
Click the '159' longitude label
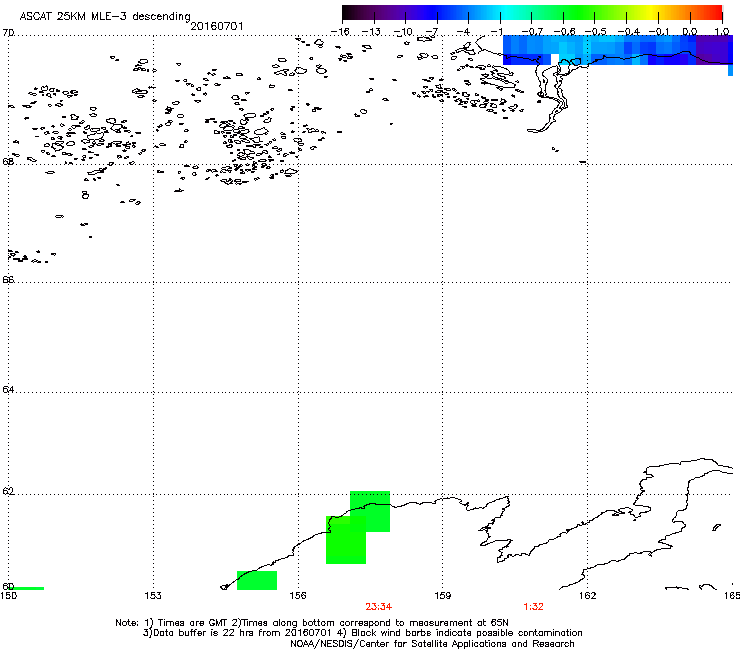pyautogui.click(x=442, y=596)
